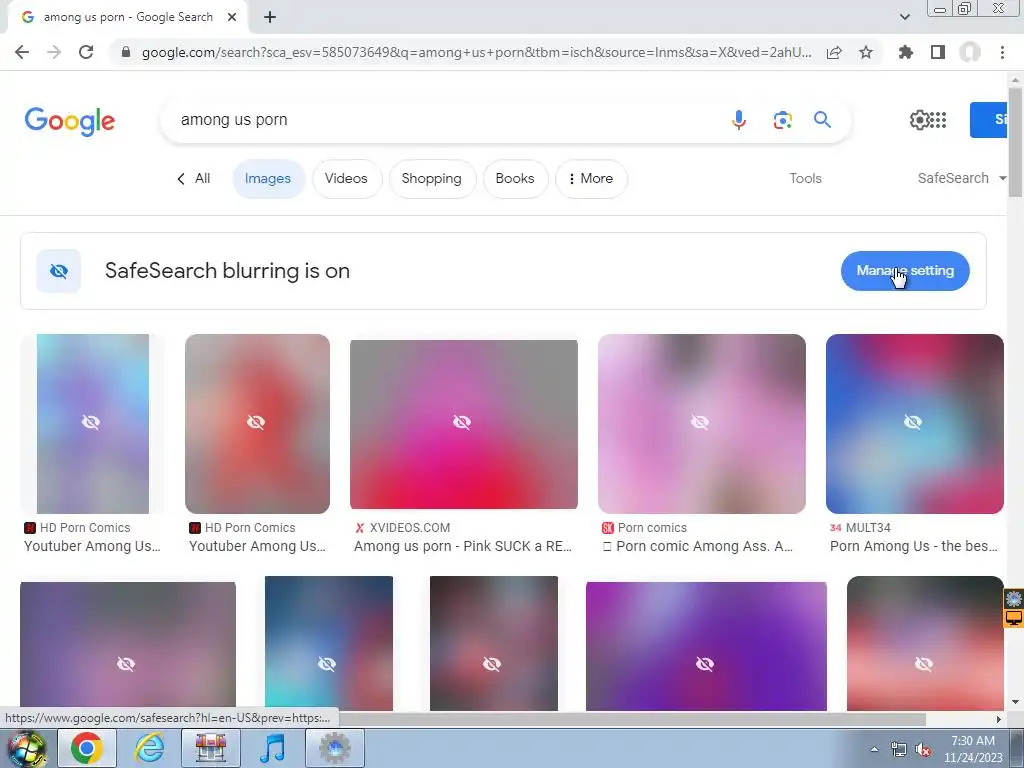Viewport: 1024px width, 768px height.
Task: Click eye icon on Porn comics pink thumbnail
Action: click(x=700, y=423)
